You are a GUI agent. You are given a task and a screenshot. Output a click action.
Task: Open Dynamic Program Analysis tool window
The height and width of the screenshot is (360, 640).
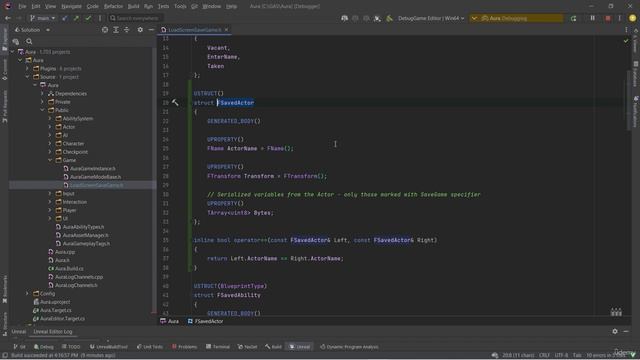point(349,347)
